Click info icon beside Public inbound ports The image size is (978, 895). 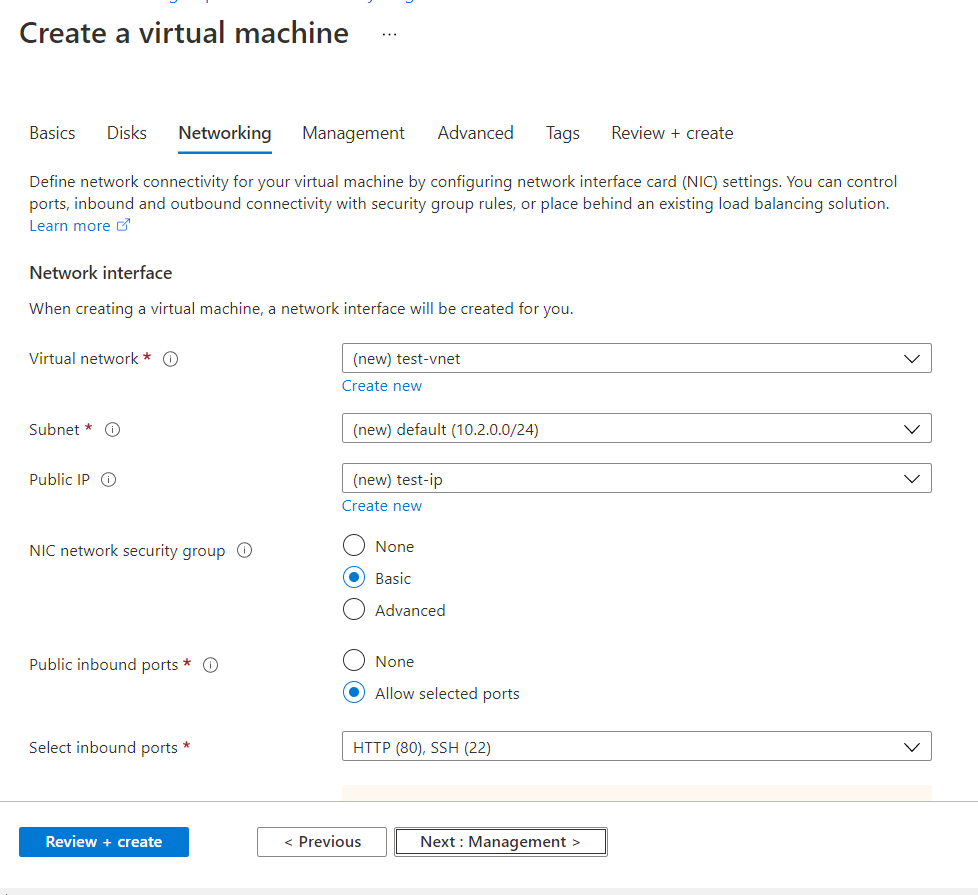tap(210, 666)
